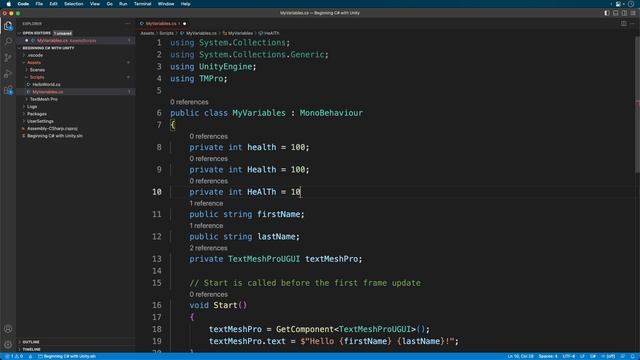Click the Apple menu icon
Image resolution: width=640 pixels, height=360 pixels.
coord(9,4)
